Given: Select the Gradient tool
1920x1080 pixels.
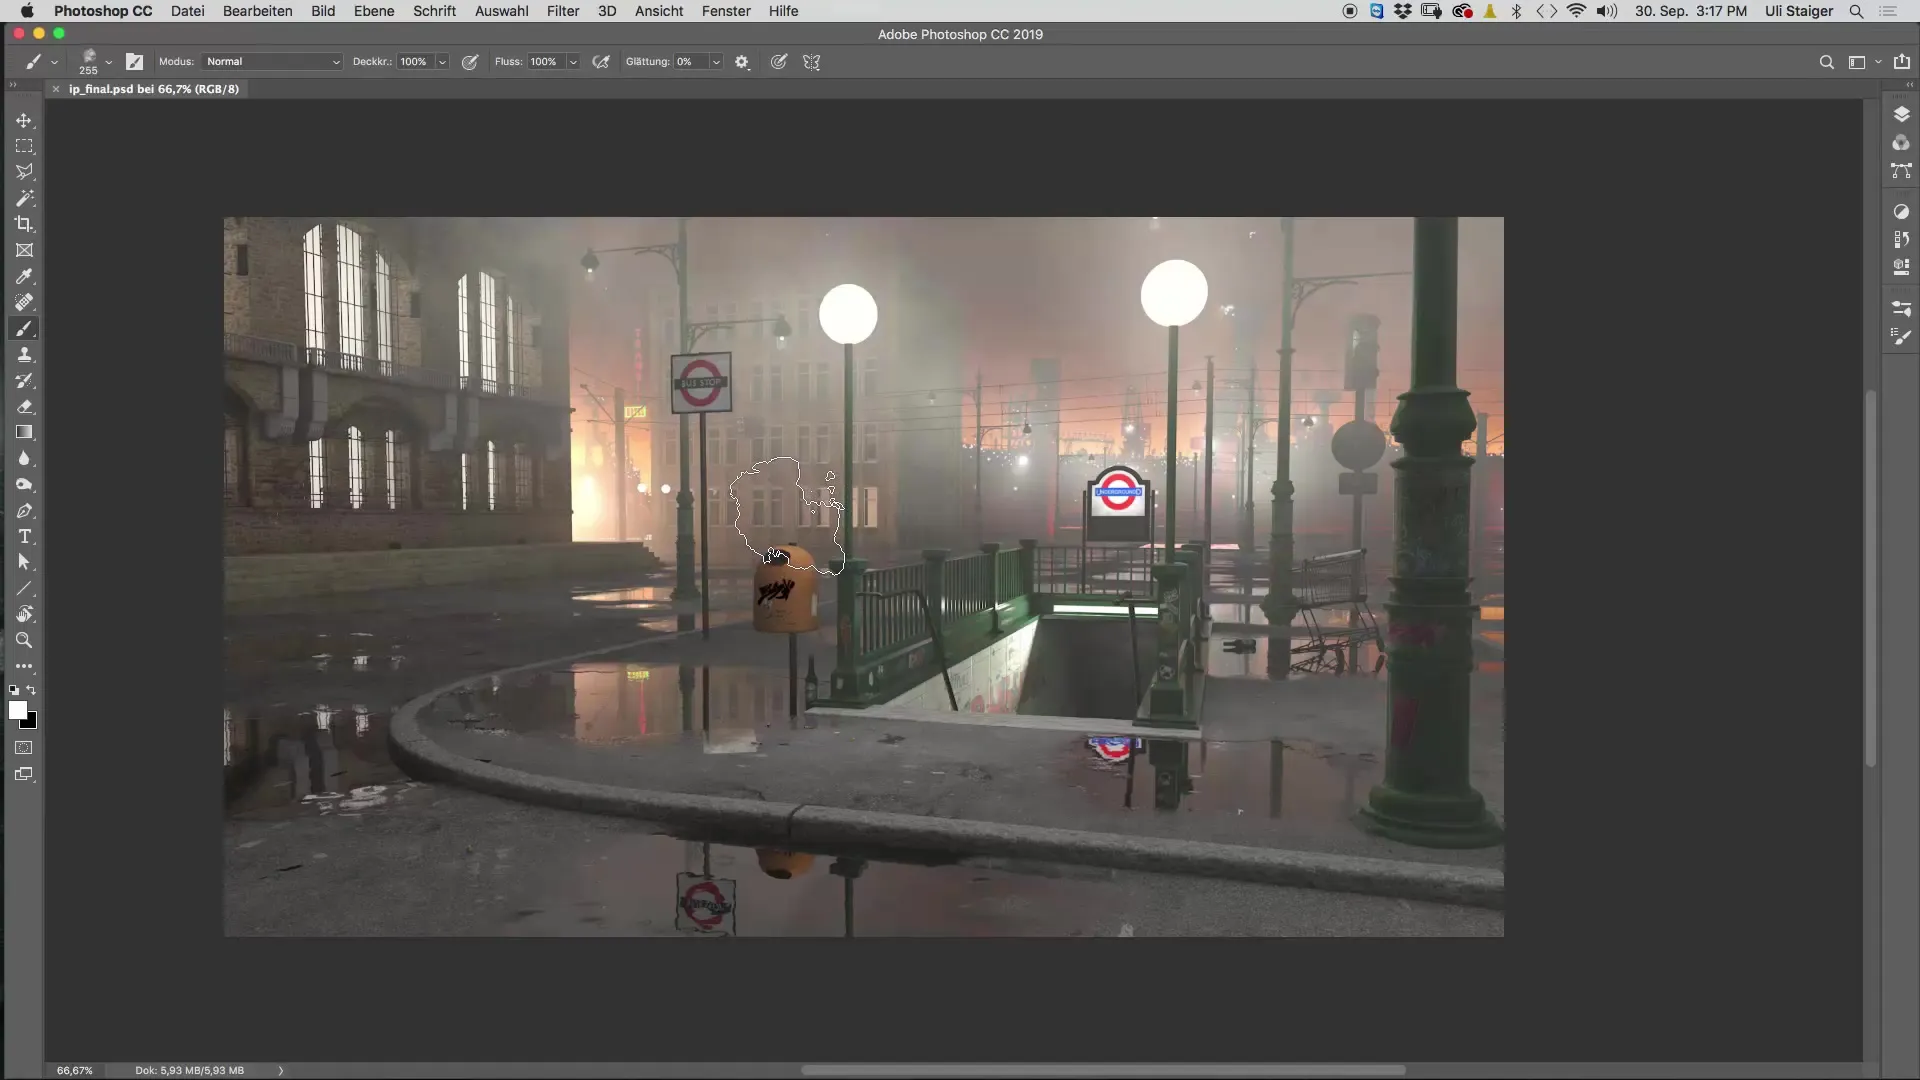Looking at the screenshot, I should [24, 432].
